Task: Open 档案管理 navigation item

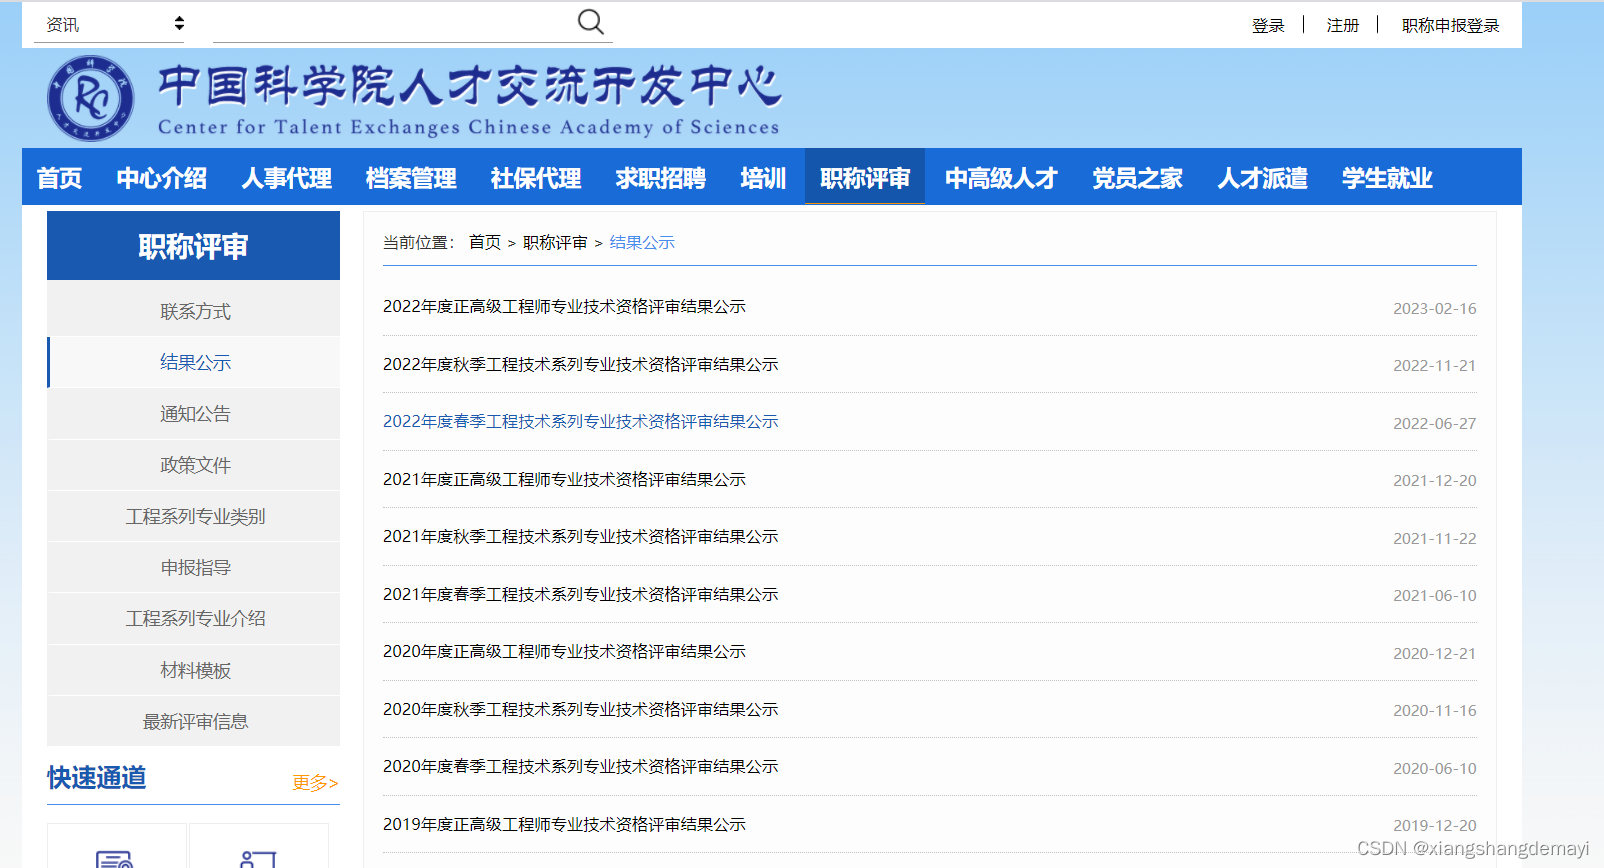Action: [411, 178]
